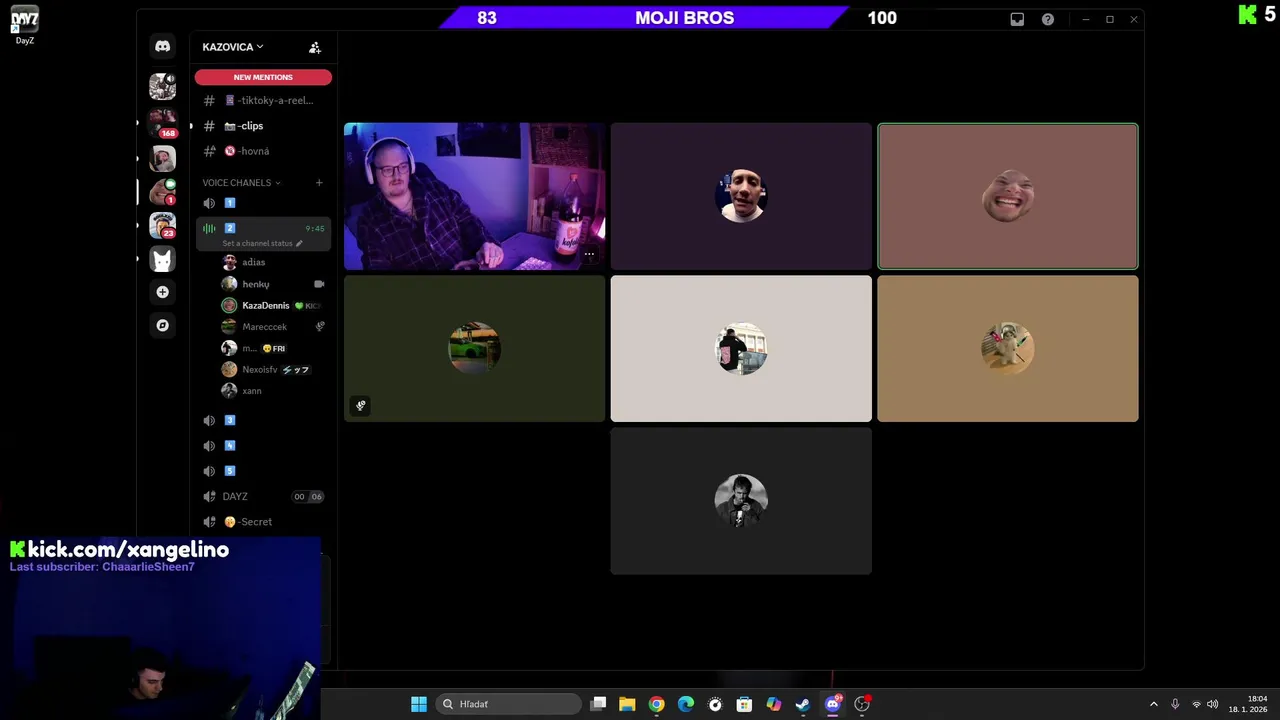
Task: Click the taskbar microphone tray icon
Action: click(1175, 704)
